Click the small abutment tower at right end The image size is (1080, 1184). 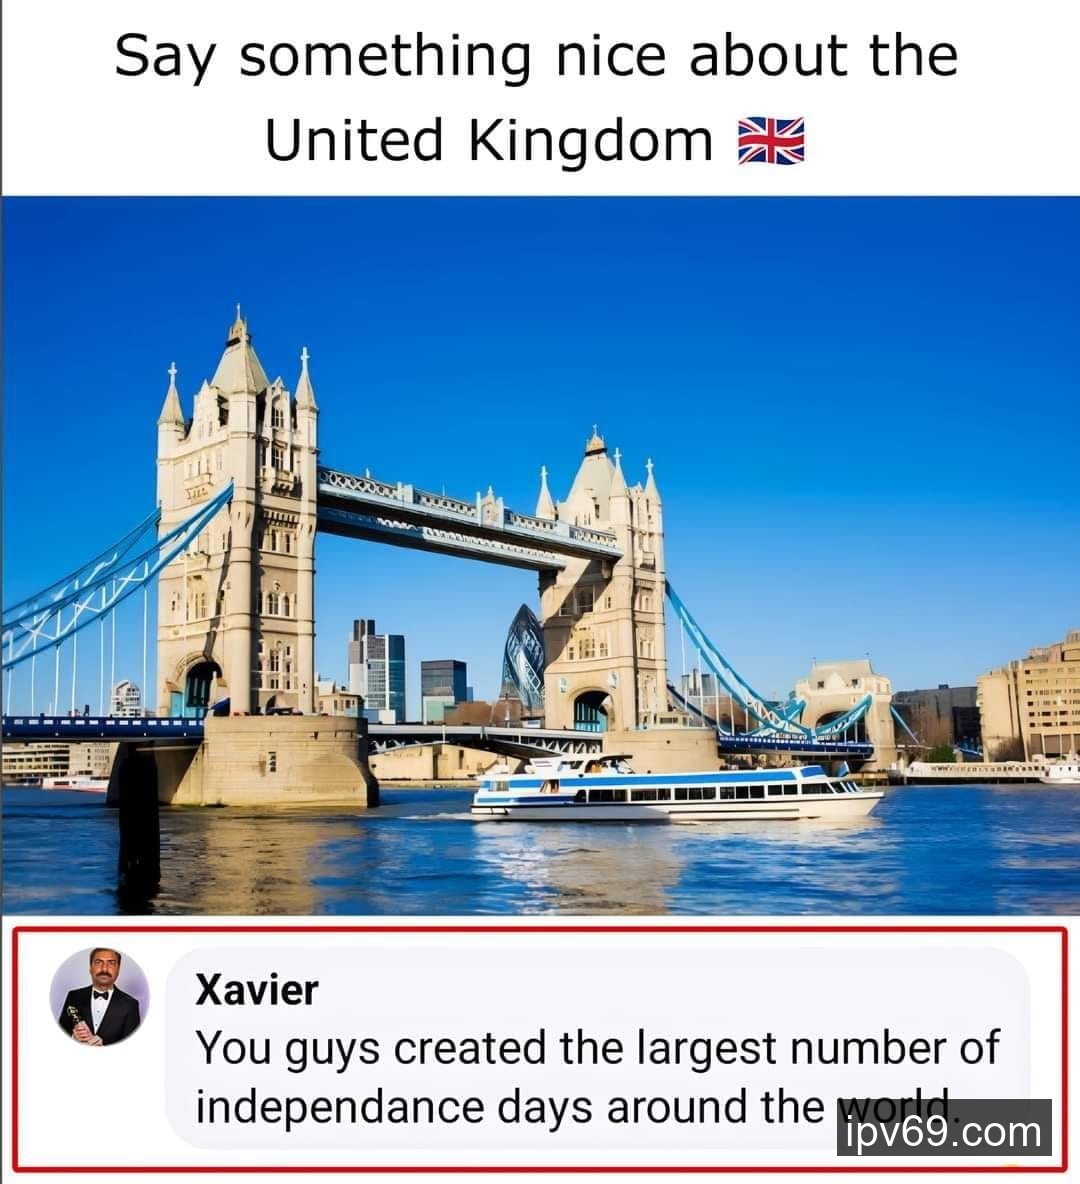click(x=843, y=698)
